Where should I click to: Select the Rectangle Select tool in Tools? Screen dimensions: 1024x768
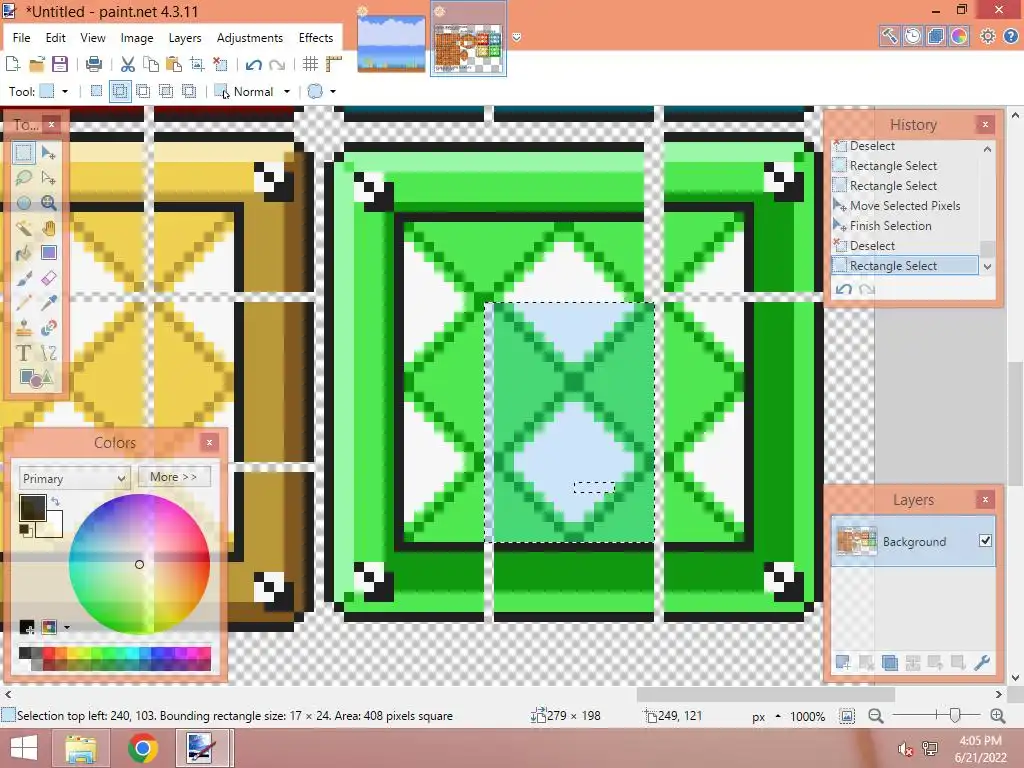click(24, 153)
